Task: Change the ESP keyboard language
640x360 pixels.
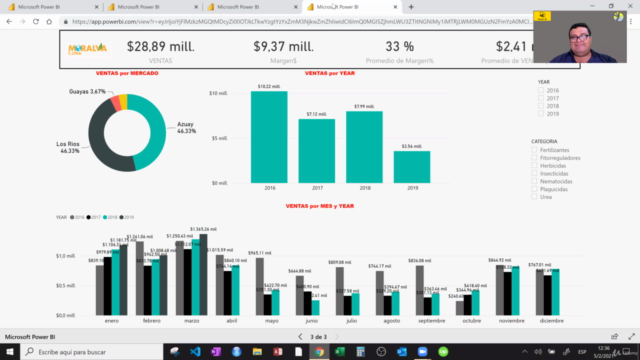Action: (x=582, y=351)
